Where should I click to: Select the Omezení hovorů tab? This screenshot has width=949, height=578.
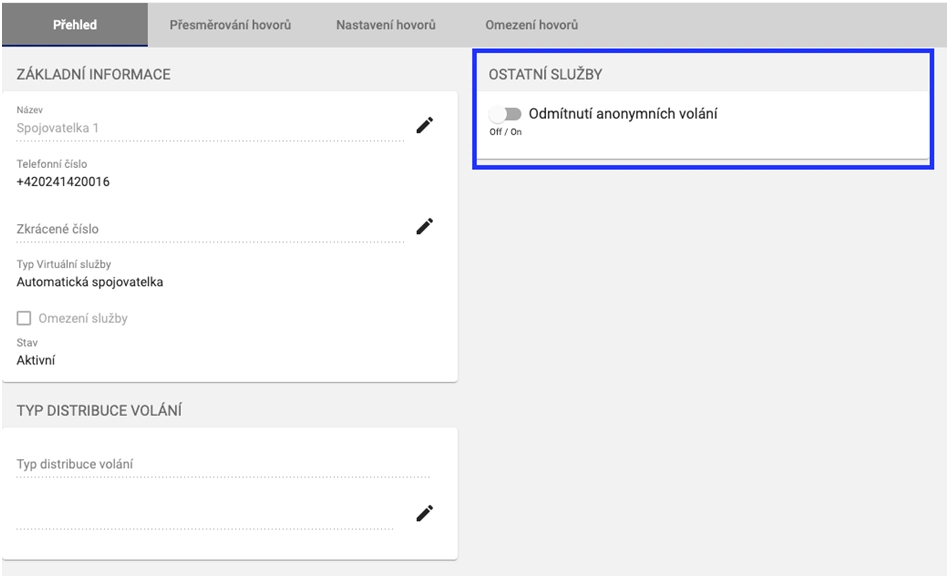531,24
